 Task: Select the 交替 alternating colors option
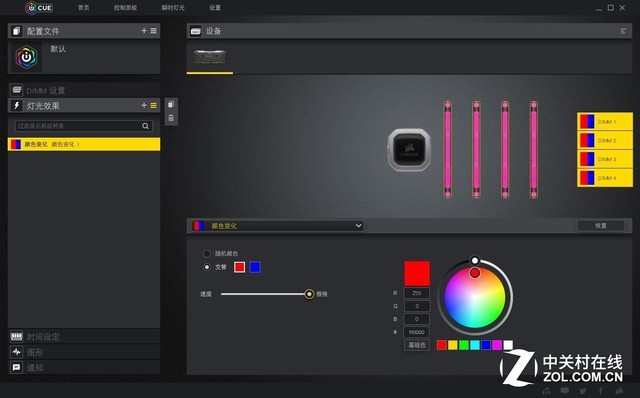tap(207, 267)
